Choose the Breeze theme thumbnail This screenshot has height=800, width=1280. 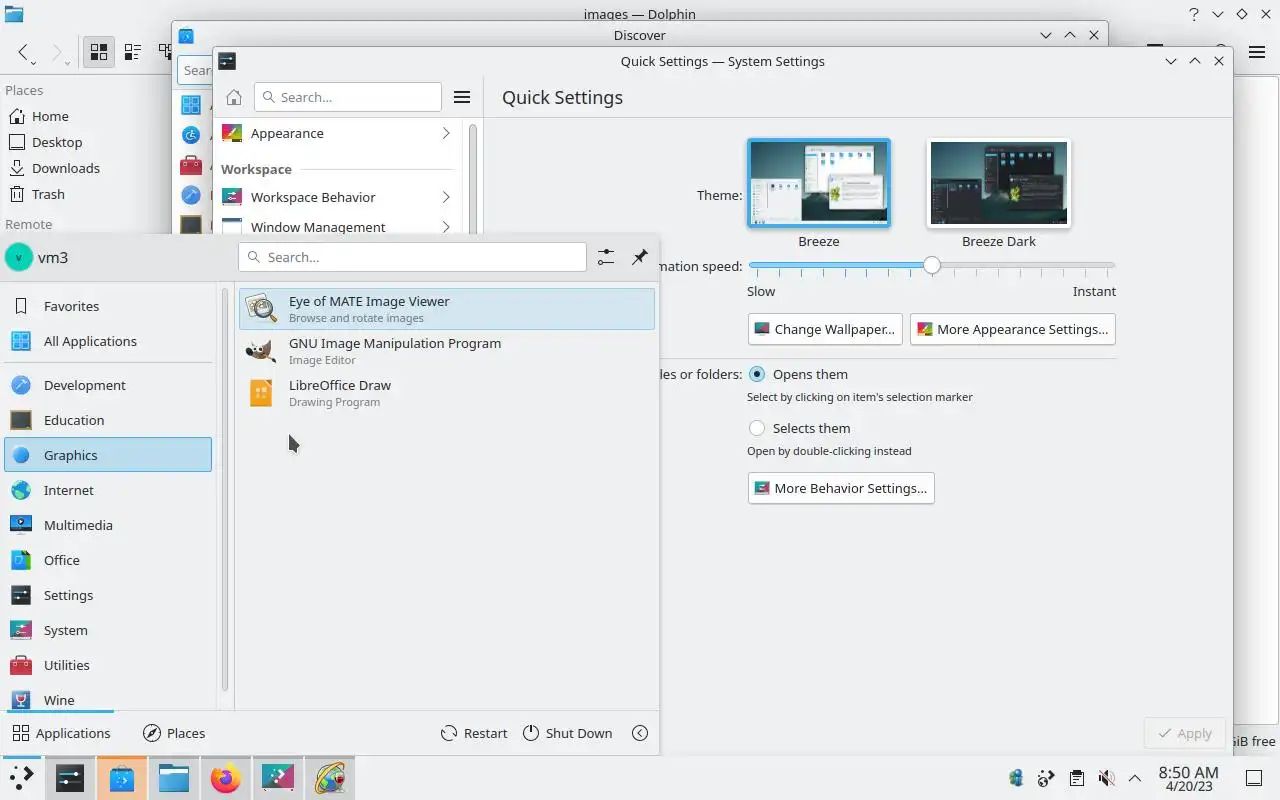(x=819, y=183)
